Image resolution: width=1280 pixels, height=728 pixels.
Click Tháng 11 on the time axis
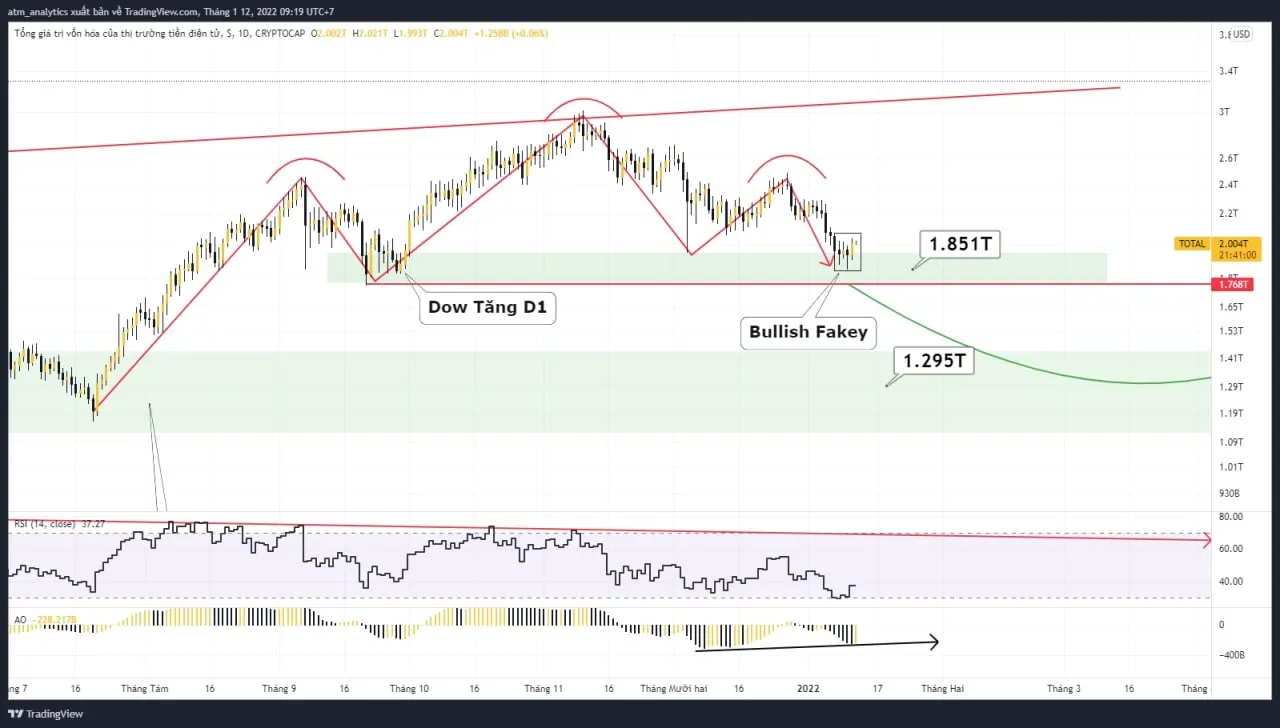tap(544, 688)
